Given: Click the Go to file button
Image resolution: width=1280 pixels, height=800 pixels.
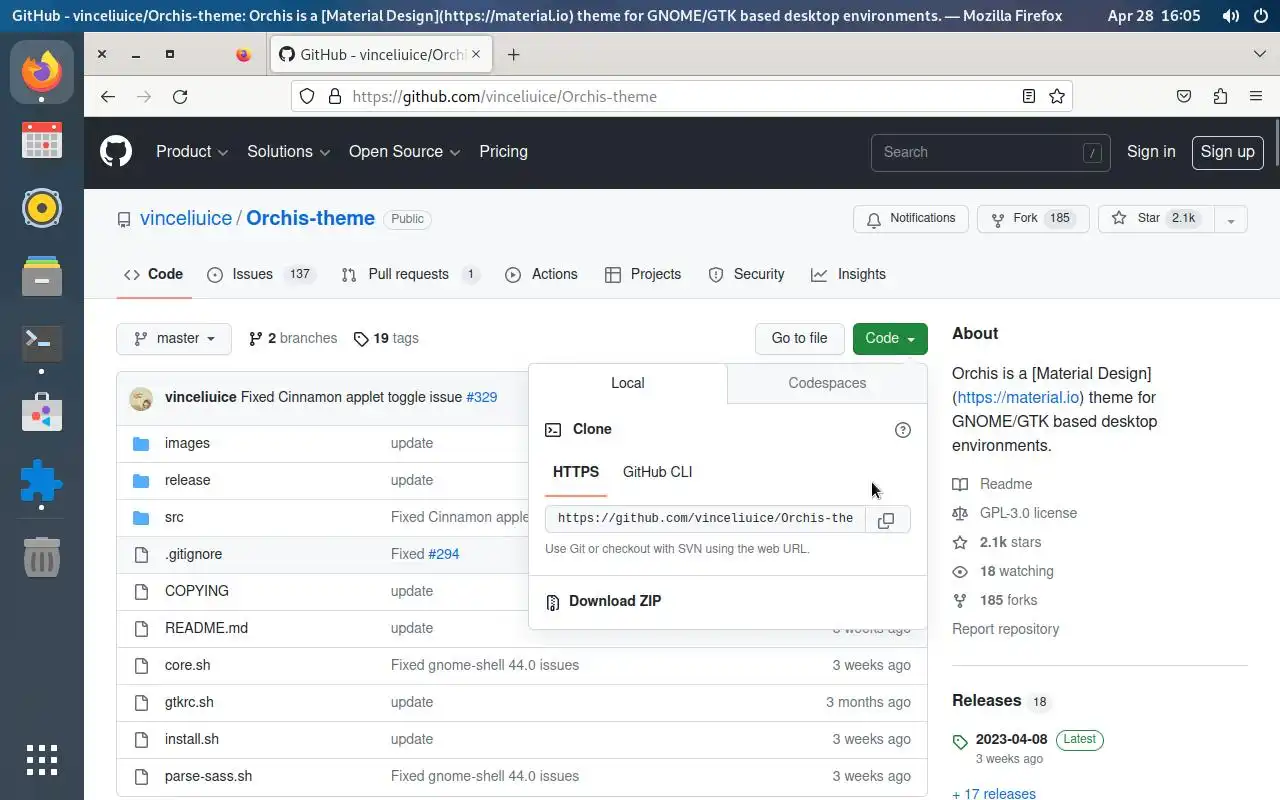Looking at the screenshot, I should pos(799,339).
